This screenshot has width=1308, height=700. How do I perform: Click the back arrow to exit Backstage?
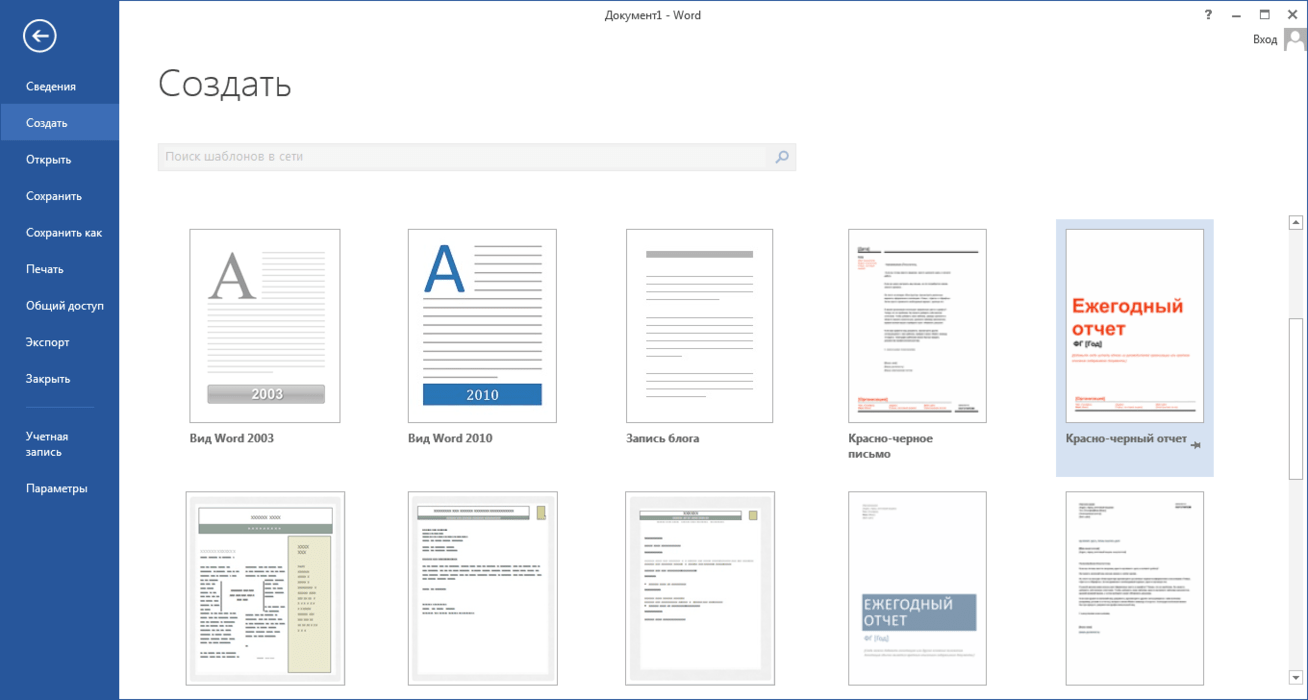click(x=40, y=37)
